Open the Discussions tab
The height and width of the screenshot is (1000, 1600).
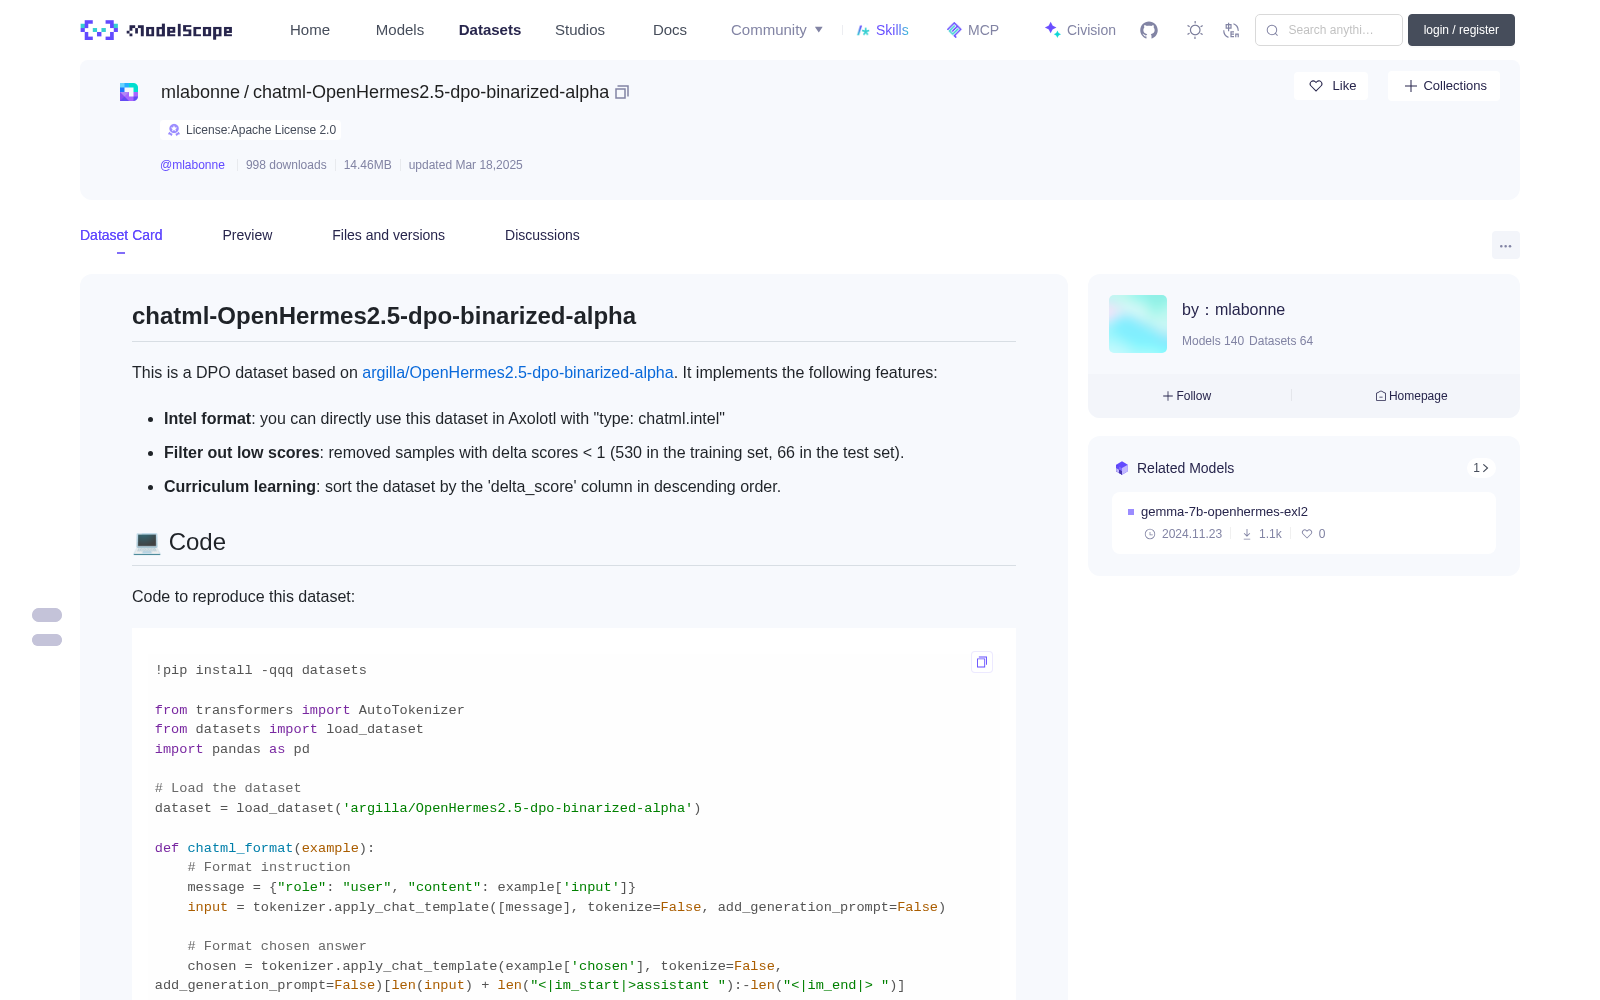[x=542, y=235]
